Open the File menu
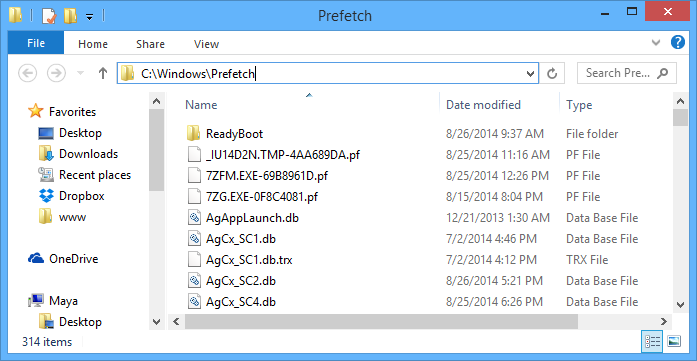 (36, 43)
